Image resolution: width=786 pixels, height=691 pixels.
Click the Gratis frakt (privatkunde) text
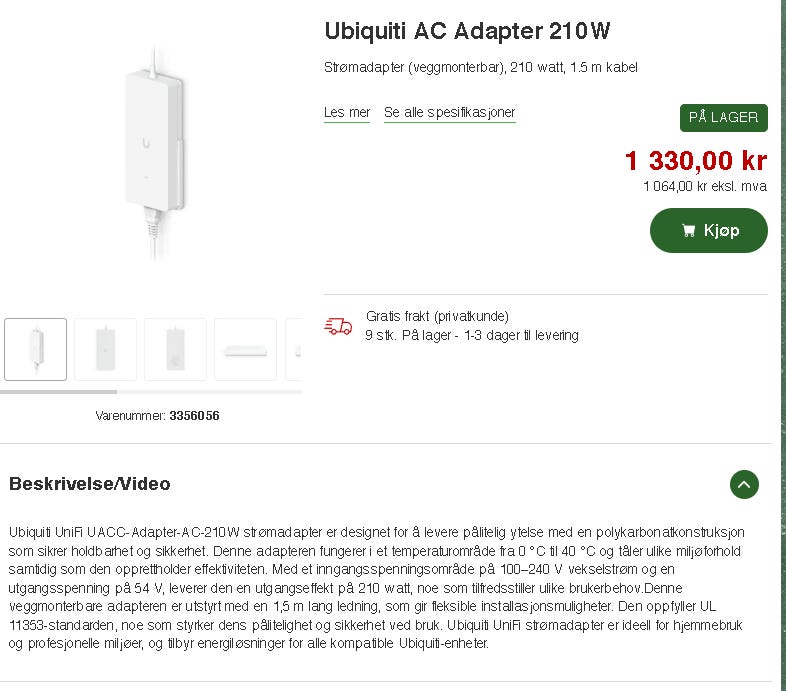[x=437, y=316]
